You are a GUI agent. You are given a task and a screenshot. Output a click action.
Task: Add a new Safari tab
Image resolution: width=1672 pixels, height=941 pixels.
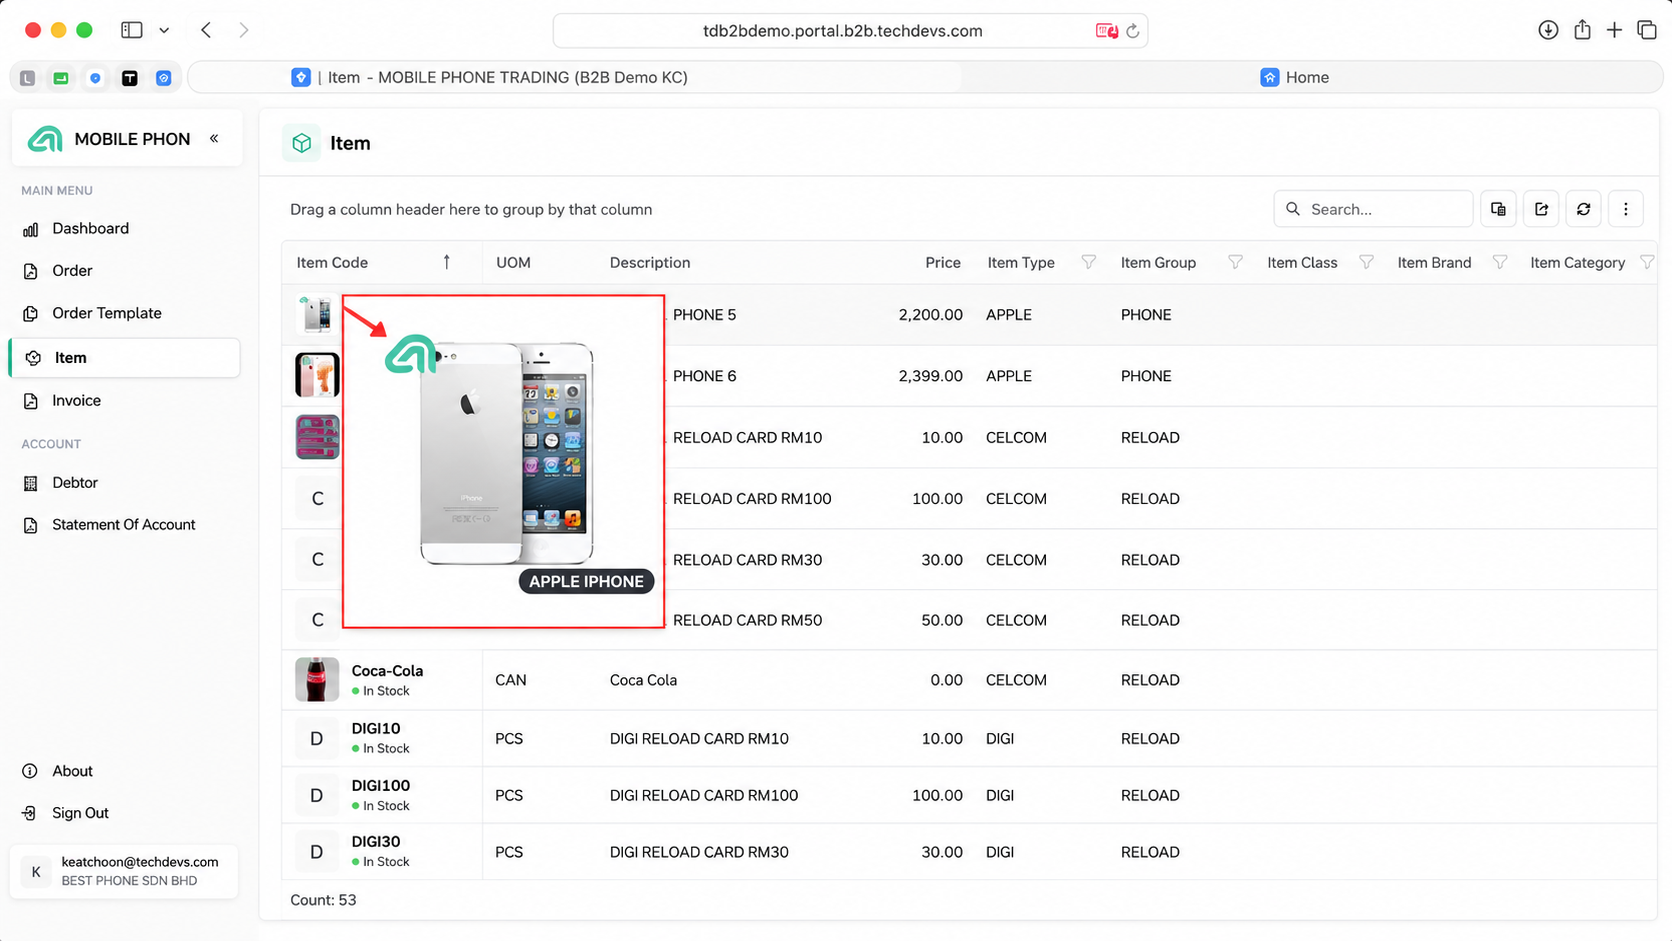click(x=1614, y=30)
